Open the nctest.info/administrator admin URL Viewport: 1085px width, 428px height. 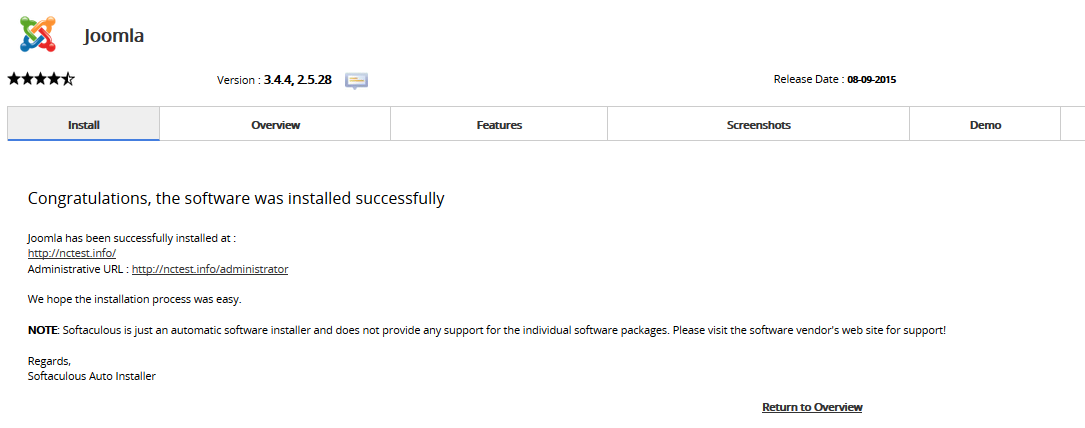tap(210, 269)
